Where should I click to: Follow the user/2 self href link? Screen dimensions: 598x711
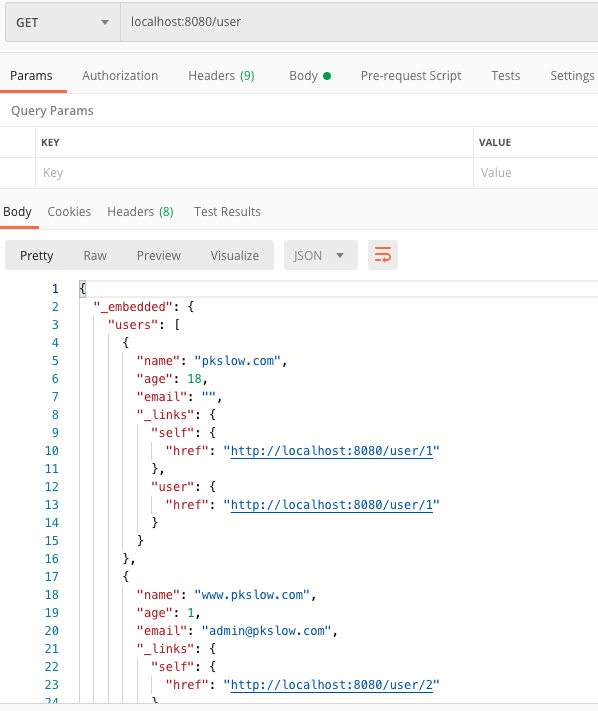(332, 685)
